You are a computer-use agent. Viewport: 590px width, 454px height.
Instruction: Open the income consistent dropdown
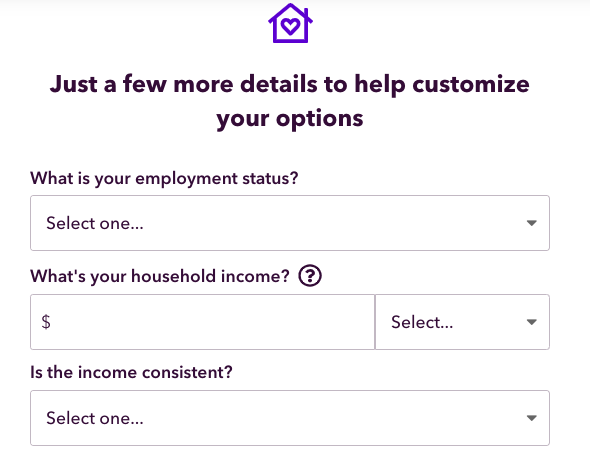[x=290, y=418]
